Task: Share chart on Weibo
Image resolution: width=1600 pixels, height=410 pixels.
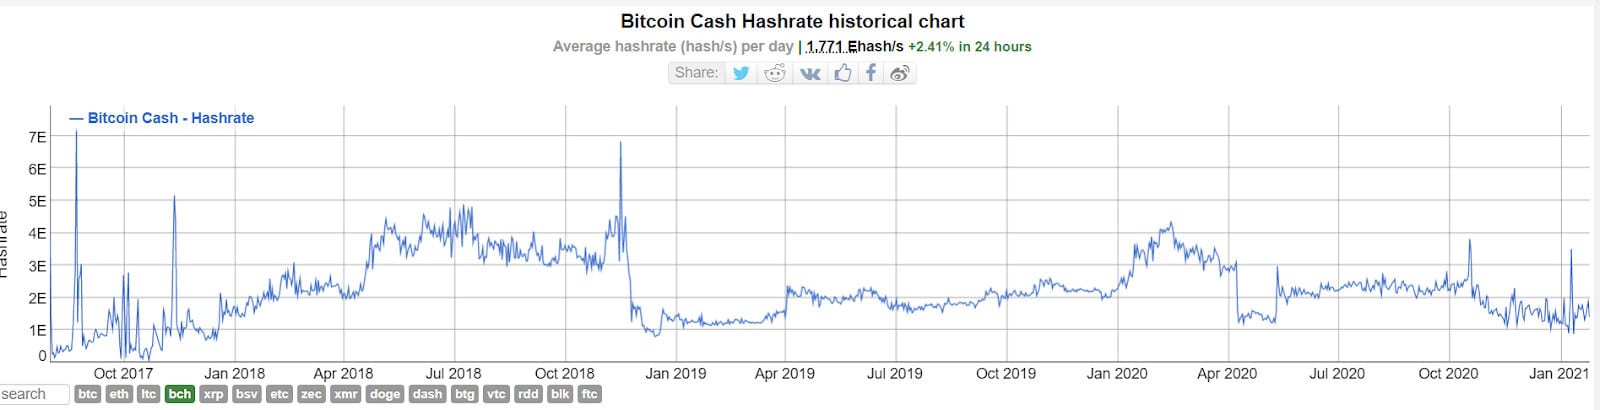Action: 899,73
